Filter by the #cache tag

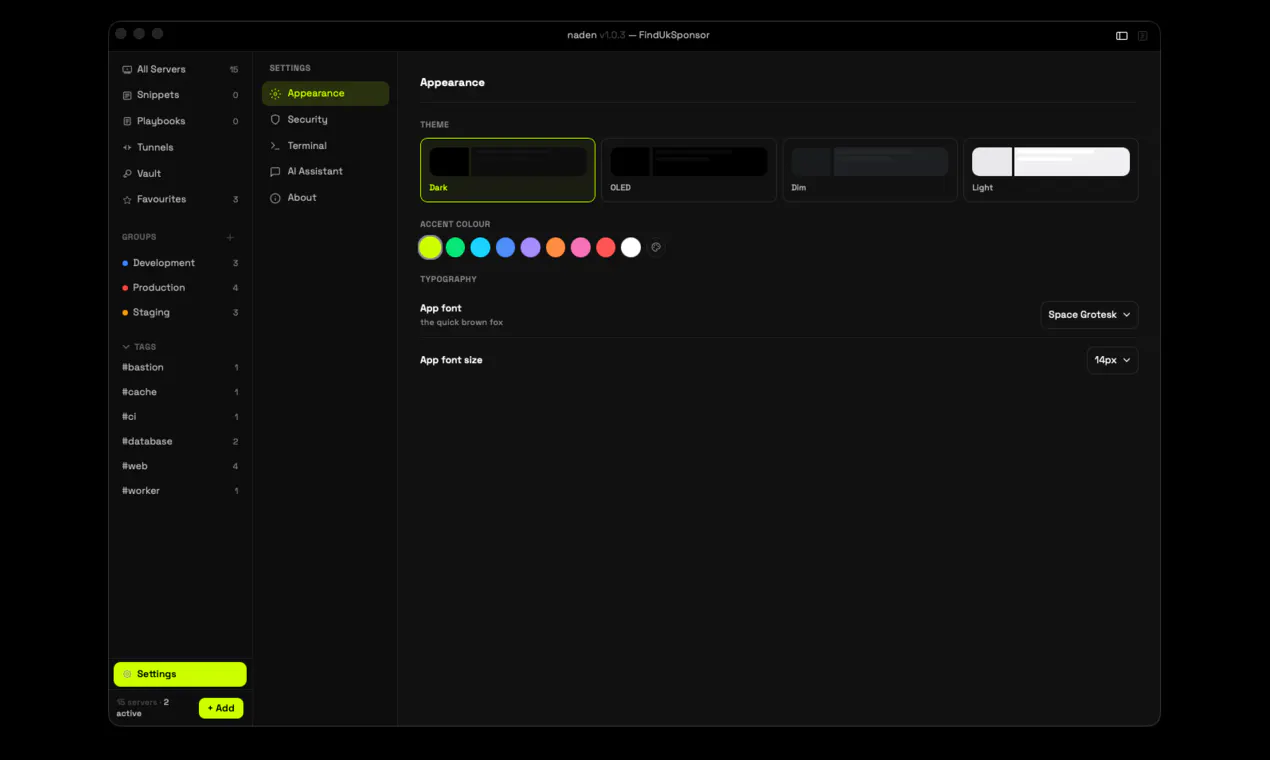(180, 392)
